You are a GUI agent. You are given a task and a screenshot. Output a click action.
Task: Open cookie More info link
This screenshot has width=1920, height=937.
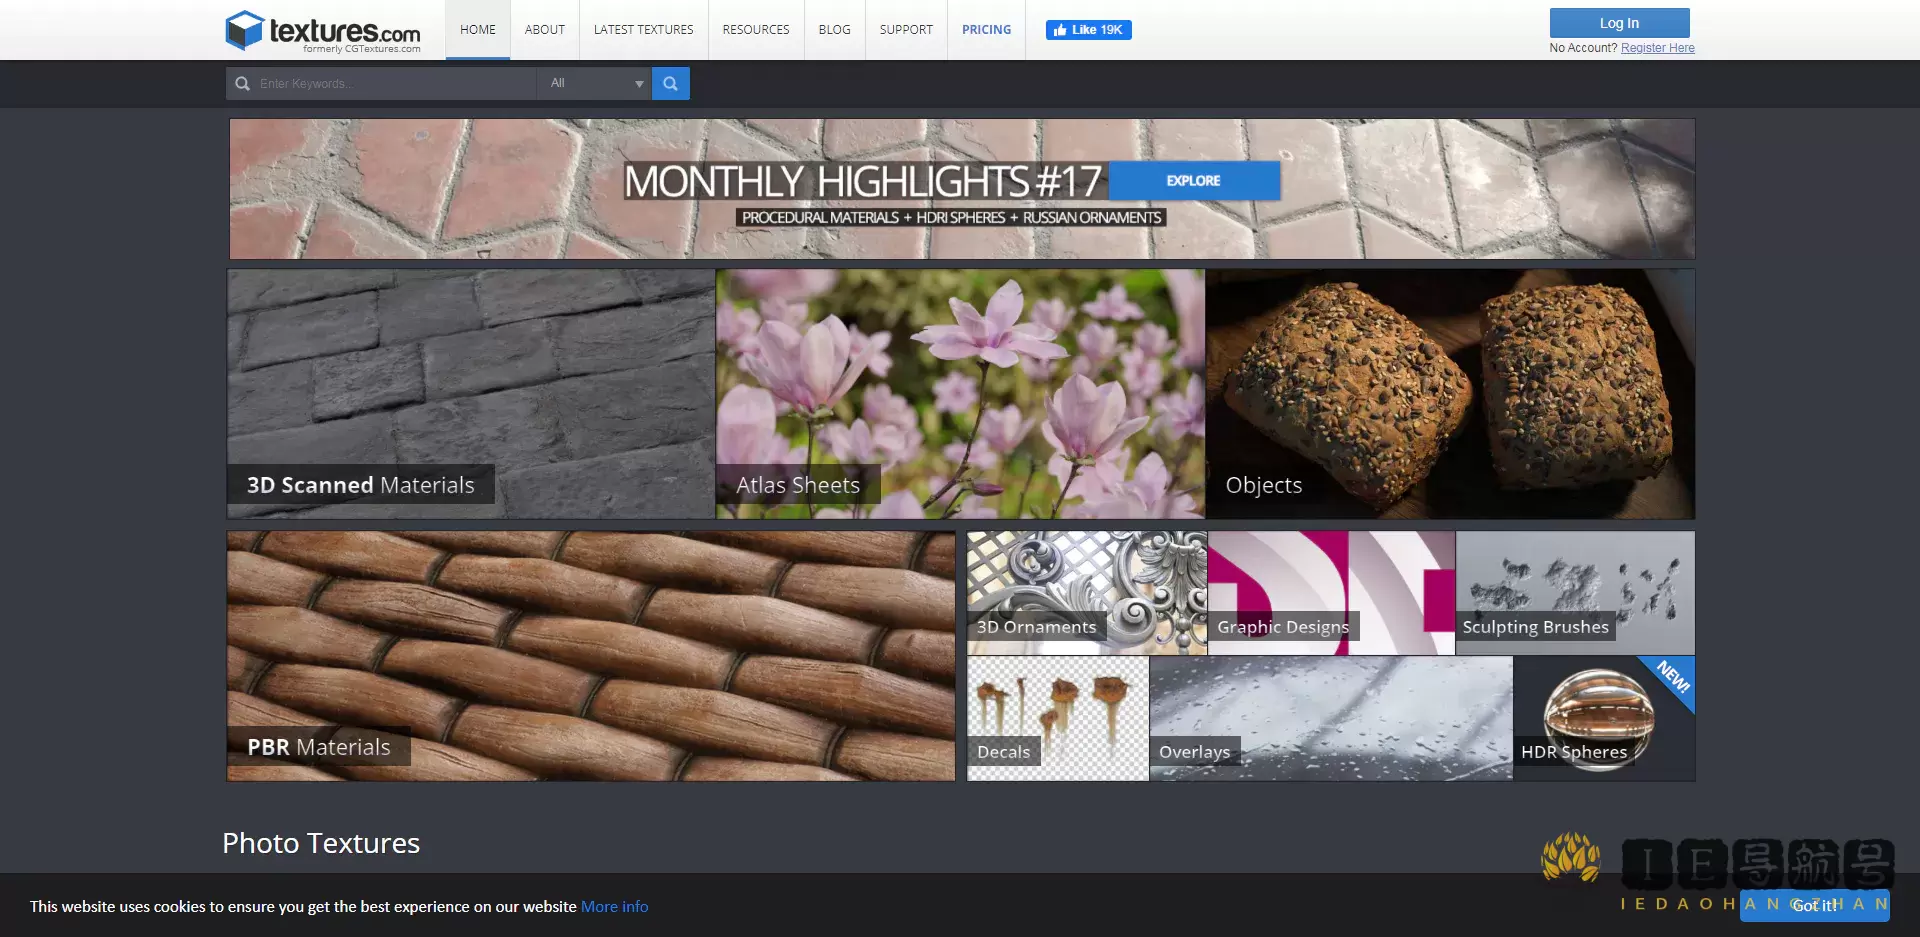(614, 907)
